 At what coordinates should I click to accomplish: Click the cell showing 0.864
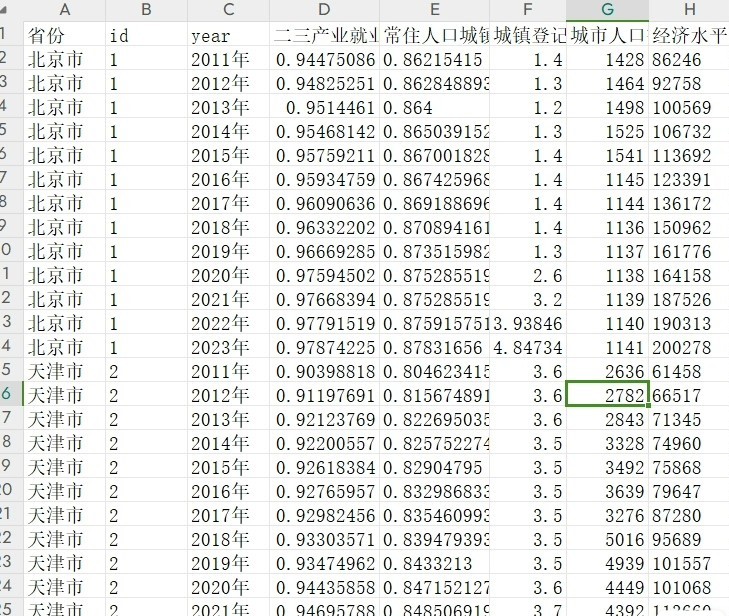coord(434,108)
